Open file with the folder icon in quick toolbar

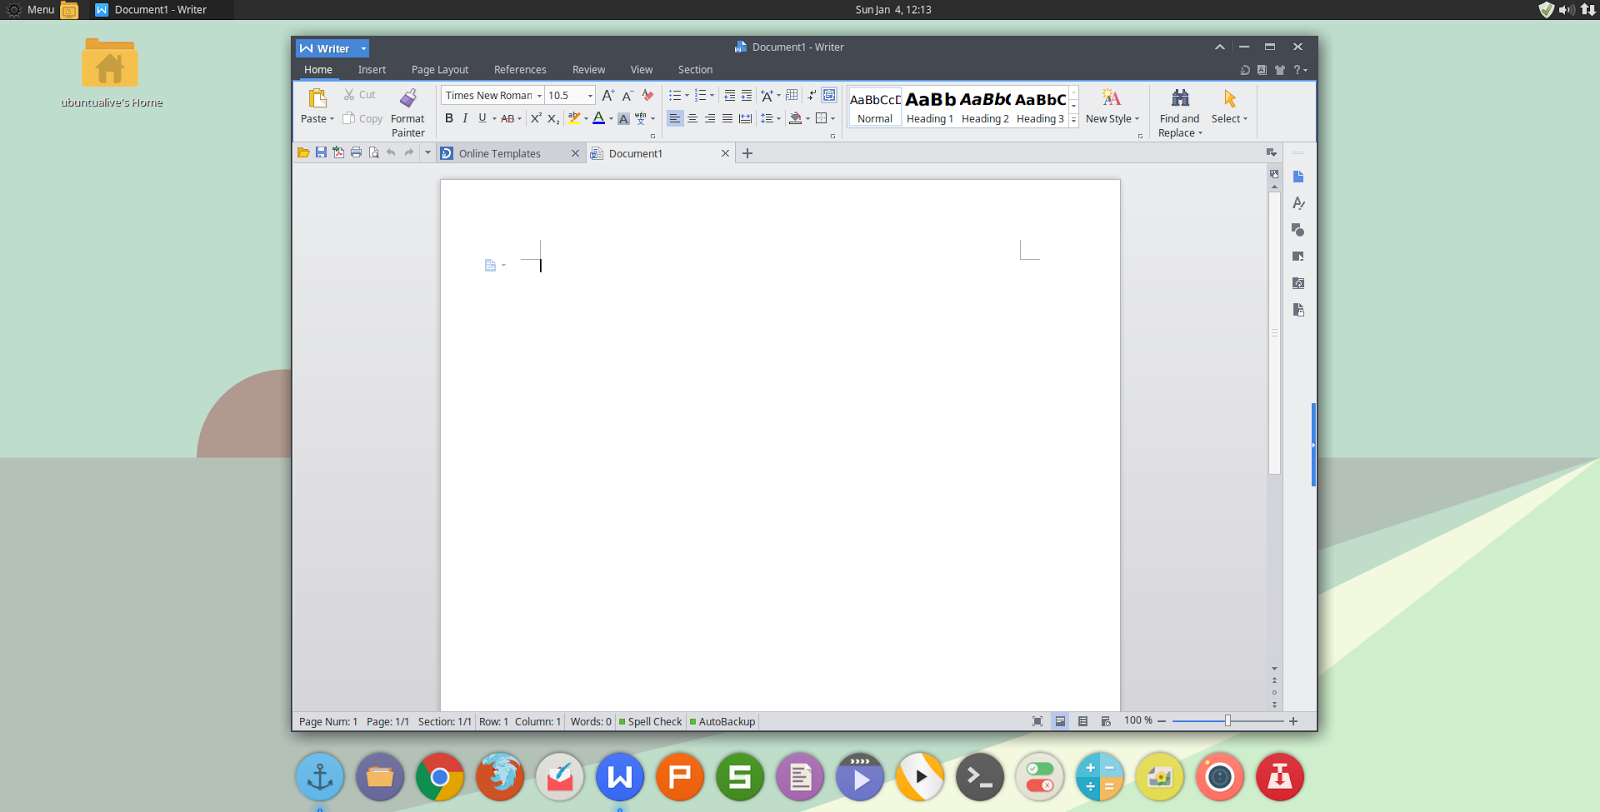(303, 153)
